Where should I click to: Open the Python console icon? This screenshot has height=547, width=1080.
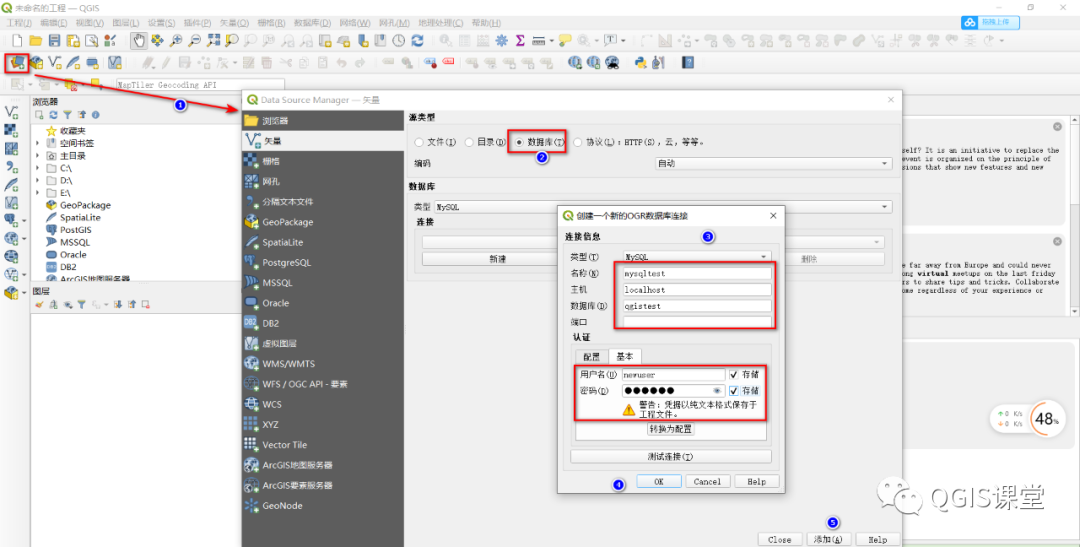click(641, 63)
